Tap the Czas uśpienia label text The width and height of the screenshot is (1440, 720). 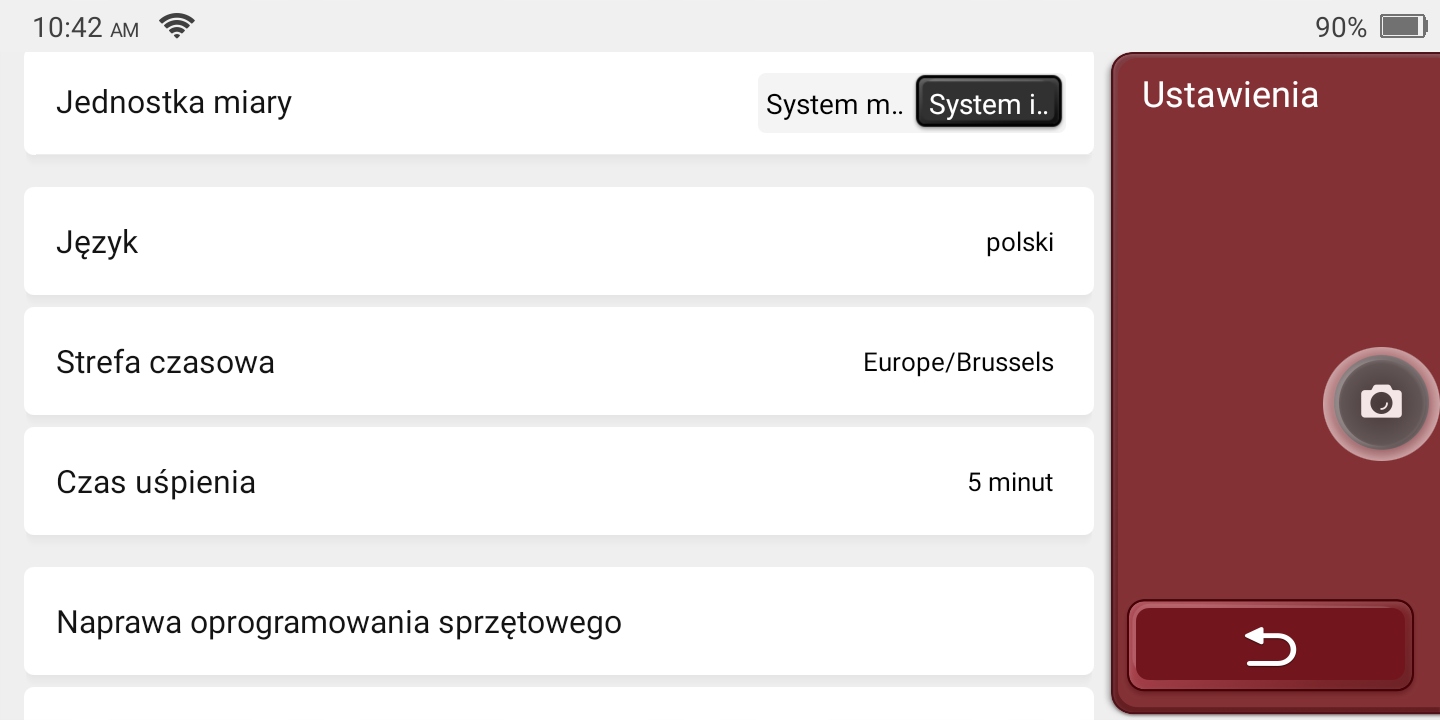156,482
